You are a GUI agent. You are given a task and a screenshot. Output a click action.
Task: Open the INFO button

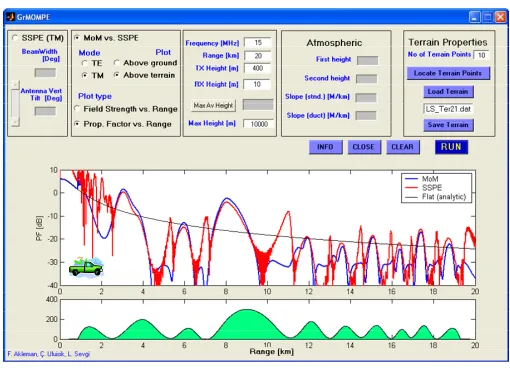[x=325, y=147]
